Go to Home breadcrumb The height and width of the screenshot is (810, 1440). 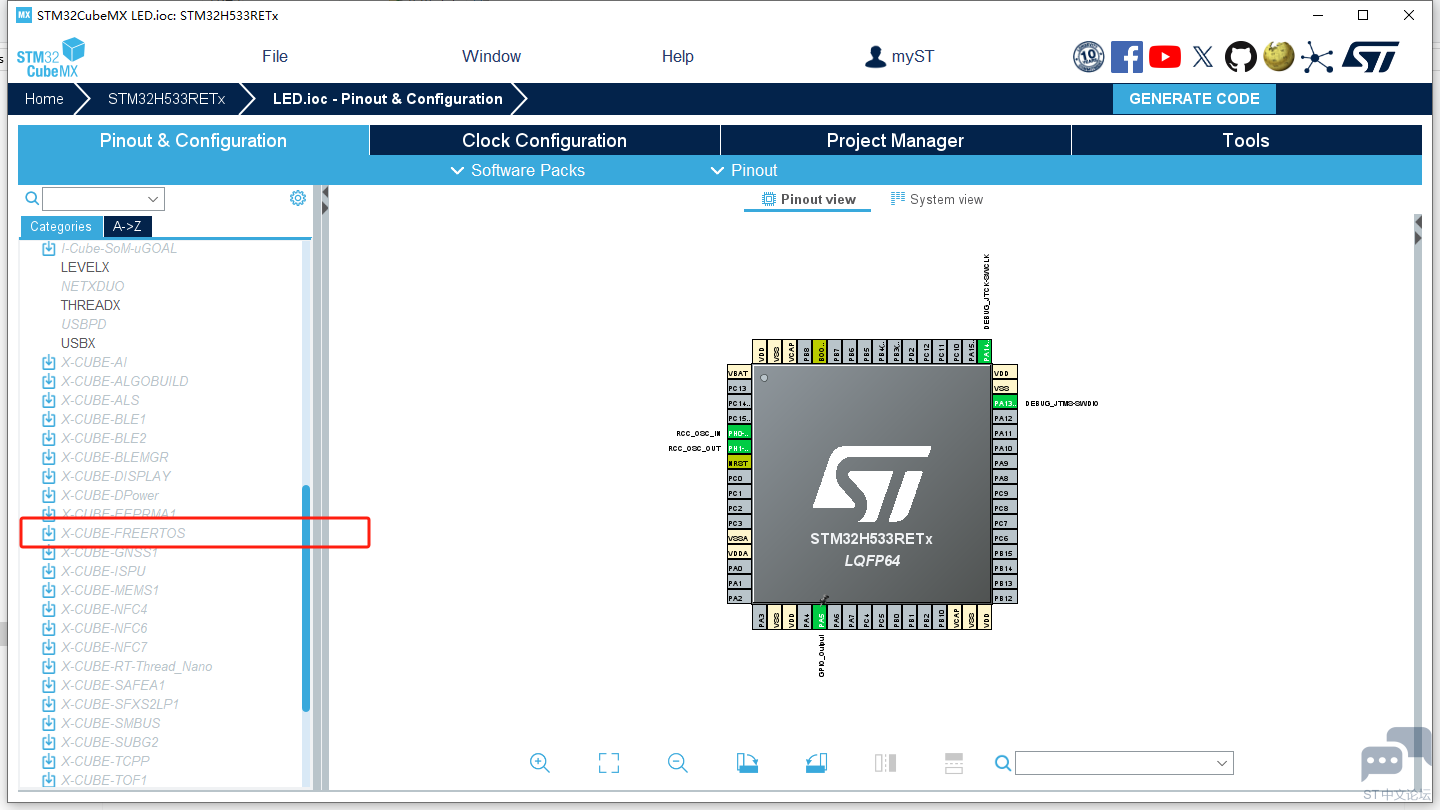click(x=44, y=99)
